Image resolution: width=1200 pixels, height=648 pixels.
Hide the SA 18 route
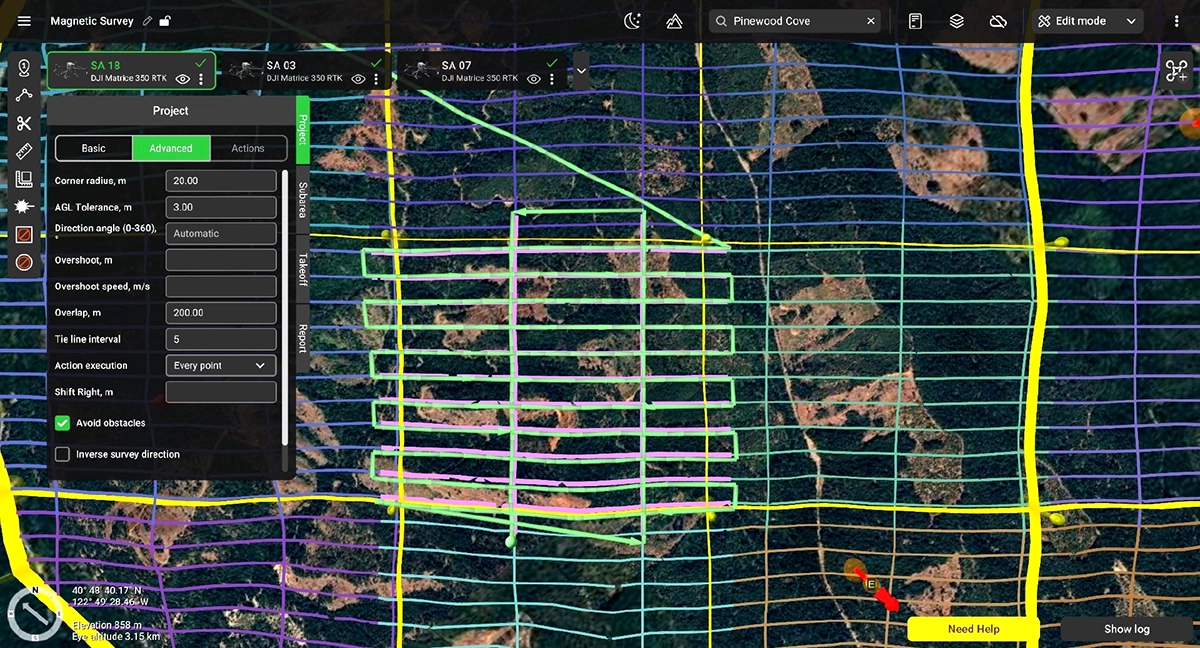coord(183,79)
